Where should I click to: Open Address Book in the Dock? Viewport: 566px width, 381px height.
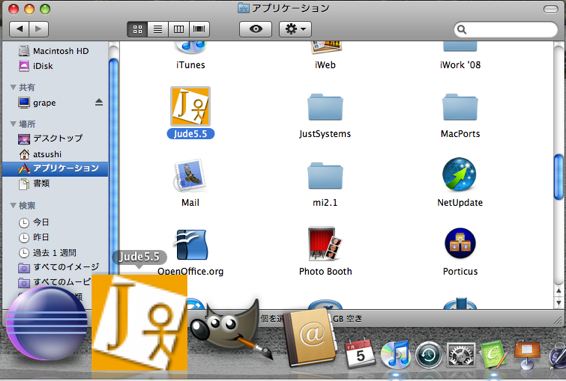coord(309,337)
